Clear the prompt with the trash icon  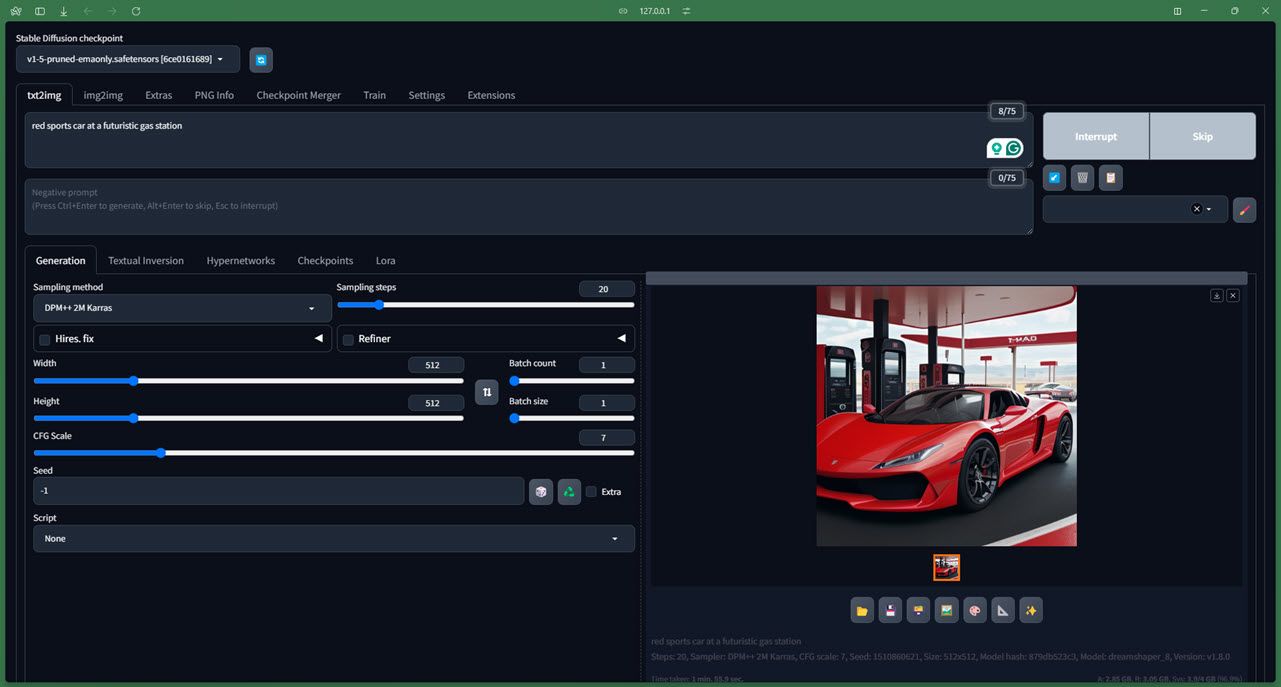(1082, 177)
